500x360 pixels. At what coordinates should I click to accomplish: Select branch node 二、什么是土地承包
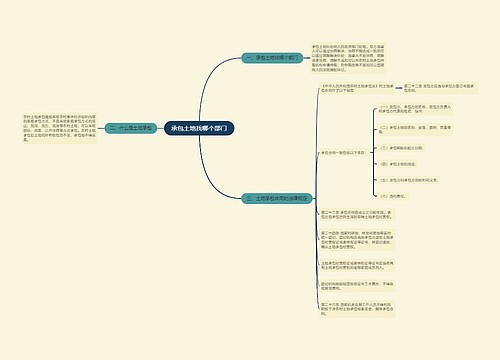coord(131,128)
